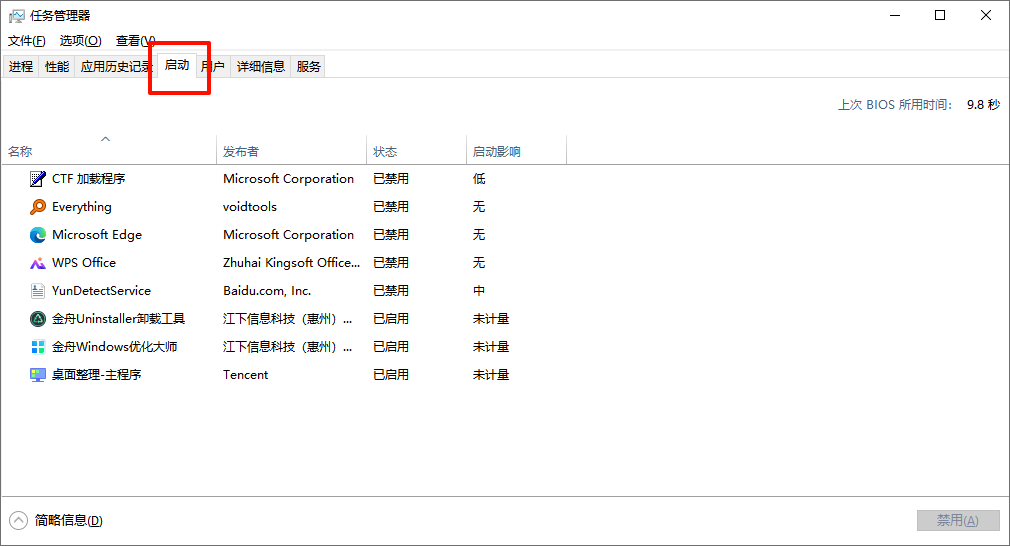The width and height of the screenshot is (1010, 546).
Task: Sort by the 发布者 column header
Action: click(291, 151)
